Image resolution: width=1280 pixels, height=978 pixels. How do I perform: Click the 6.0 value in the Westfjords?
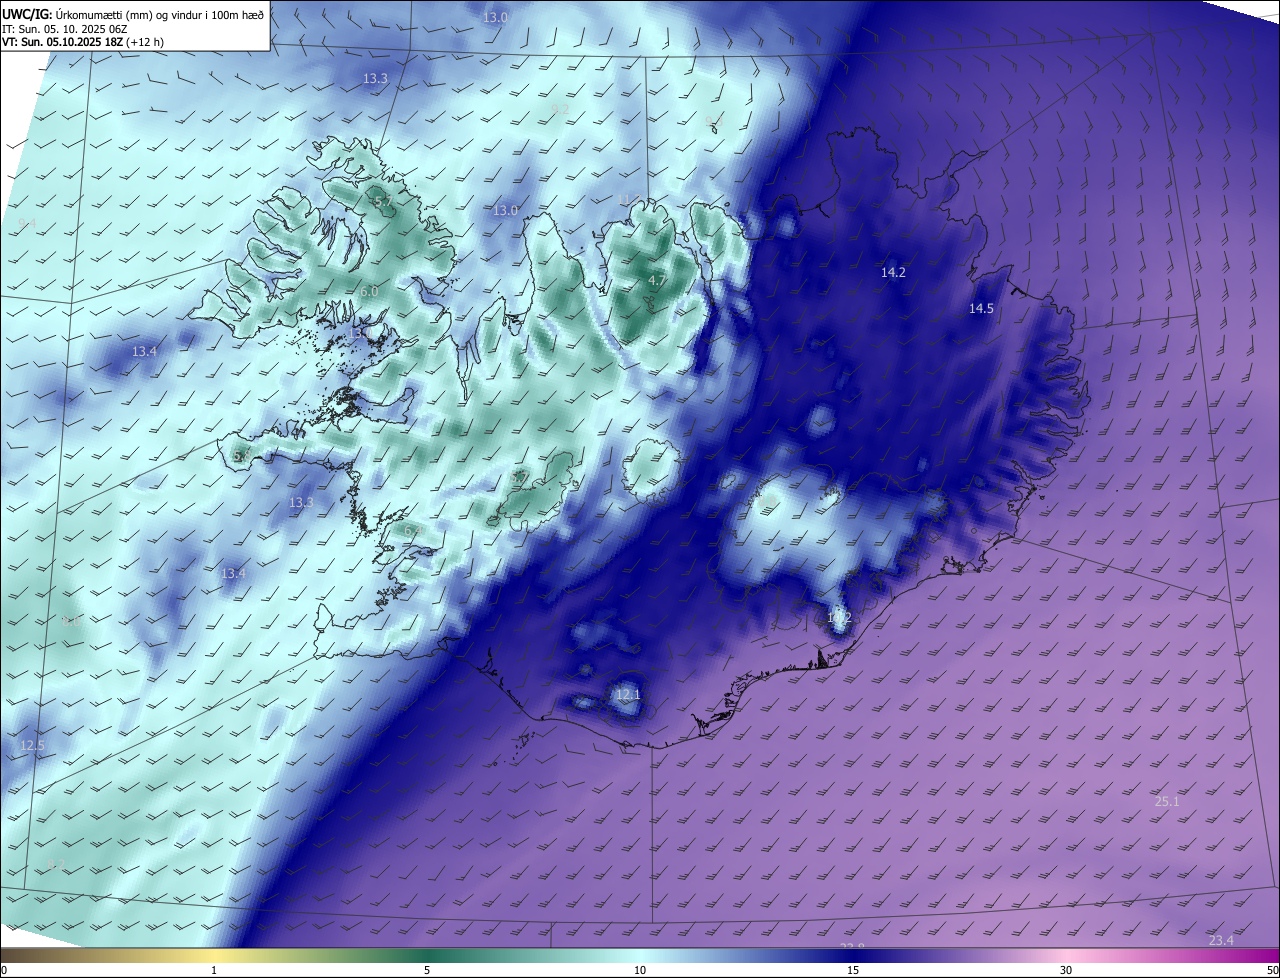click(x=369, y=291)
